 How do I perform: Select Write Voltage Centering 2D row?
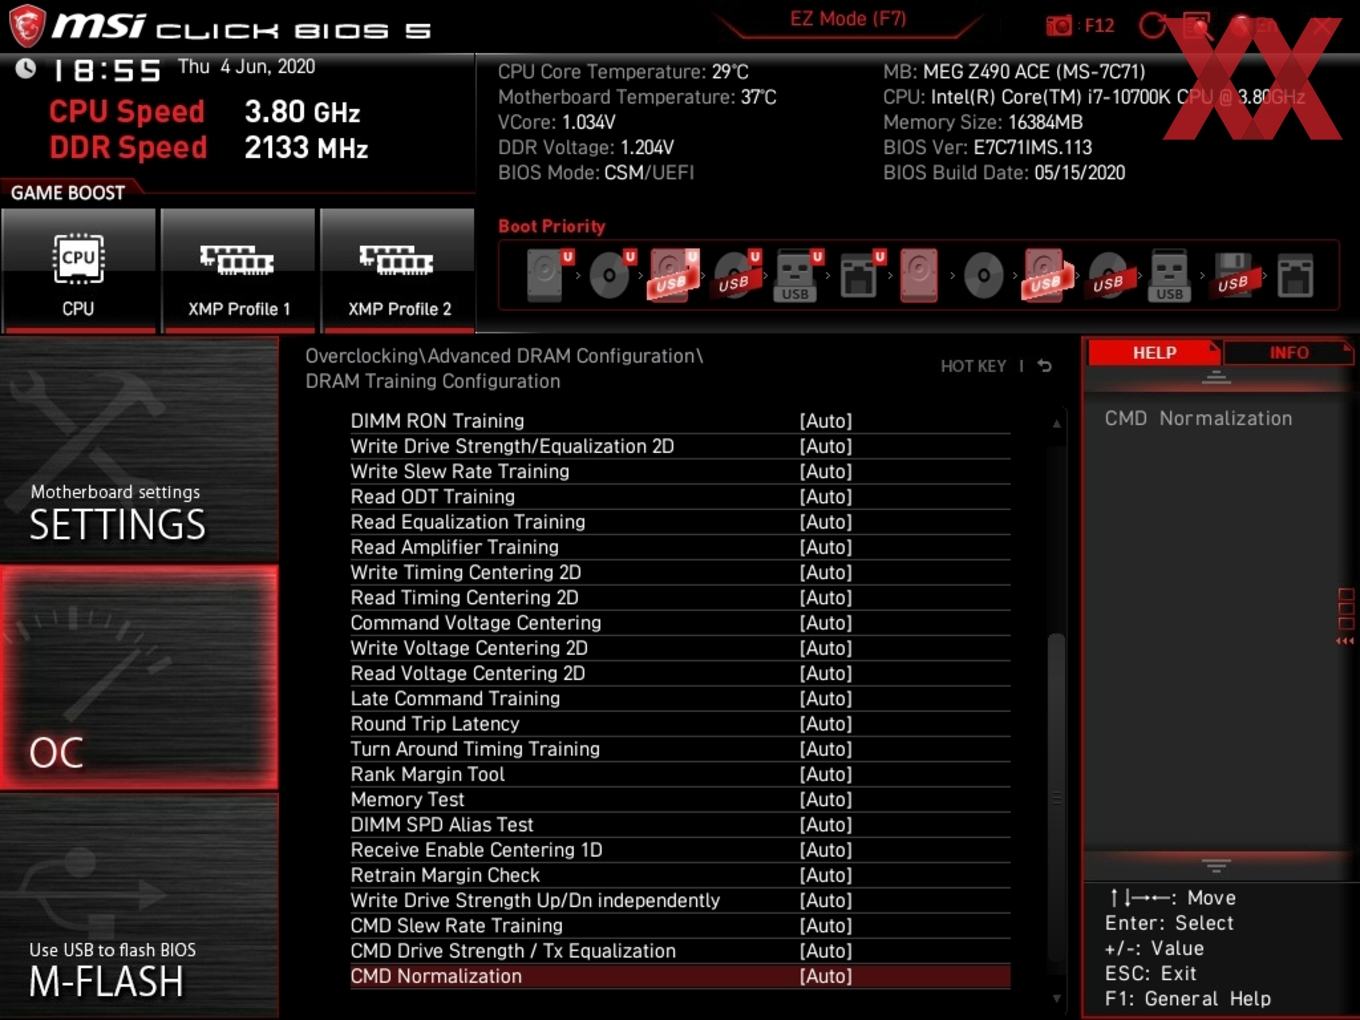pyautogui.click(x=680, y=648)
